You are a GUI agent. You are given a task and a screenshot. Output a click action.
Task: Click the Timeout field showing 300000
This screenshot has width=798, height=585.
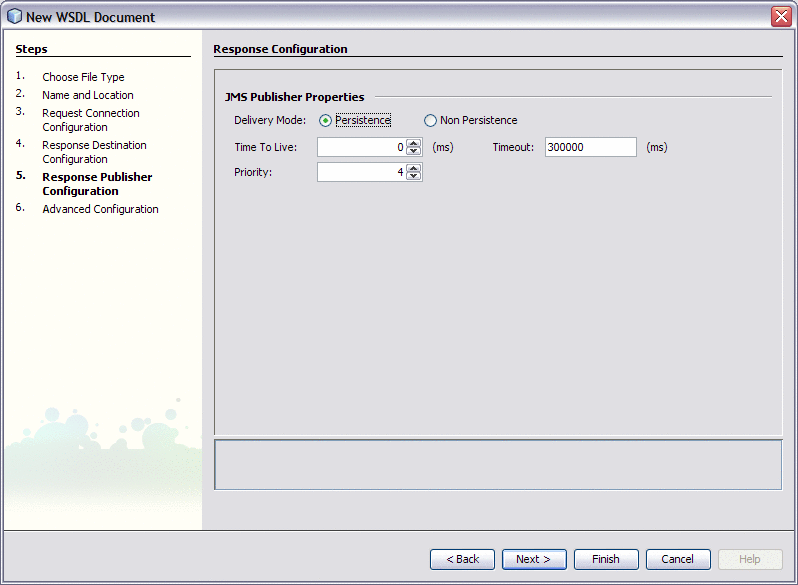tap(590, 147)
